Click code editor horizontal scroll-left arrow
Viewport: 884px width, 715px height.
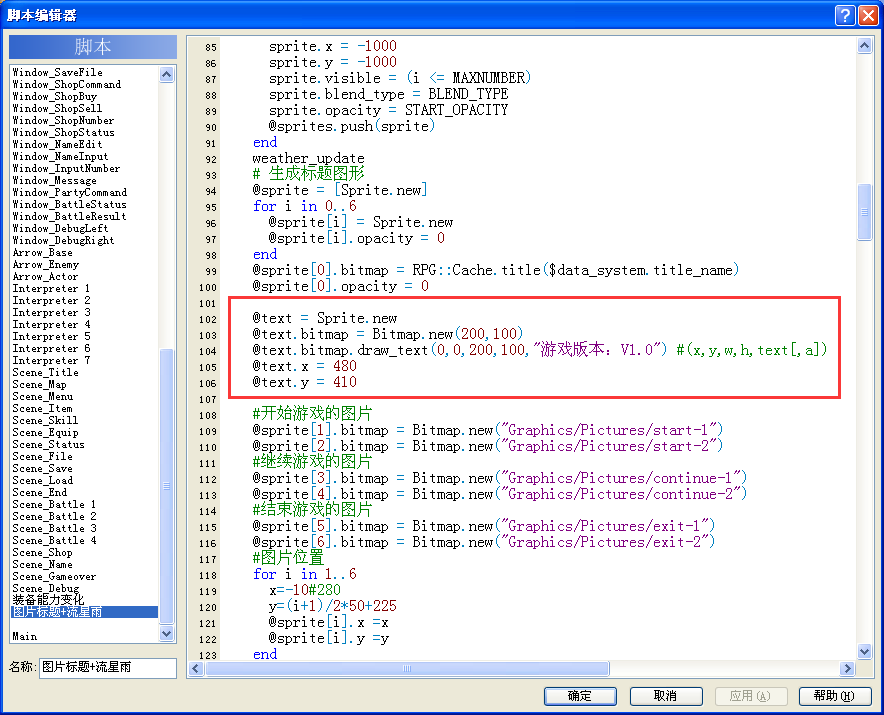[196, 669]
